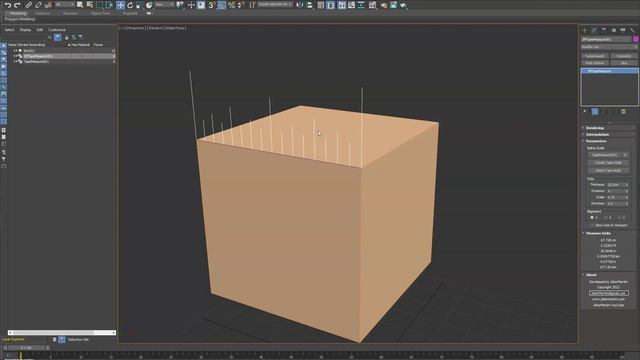Open the selection filter dropdown in toolbar
Screen dimensions: 640x360
pyautogui.click(x=64, y=5)
